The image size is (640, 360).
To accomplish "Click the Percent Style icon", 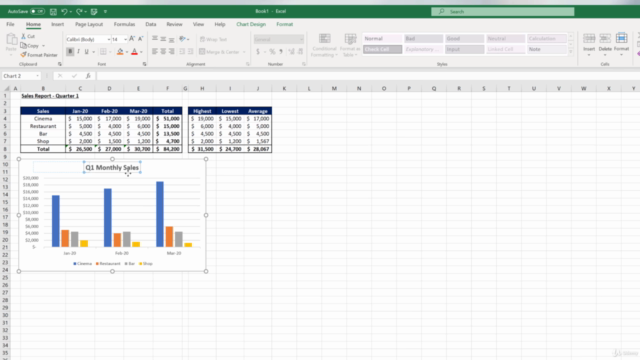I will (x=272, y=51).
